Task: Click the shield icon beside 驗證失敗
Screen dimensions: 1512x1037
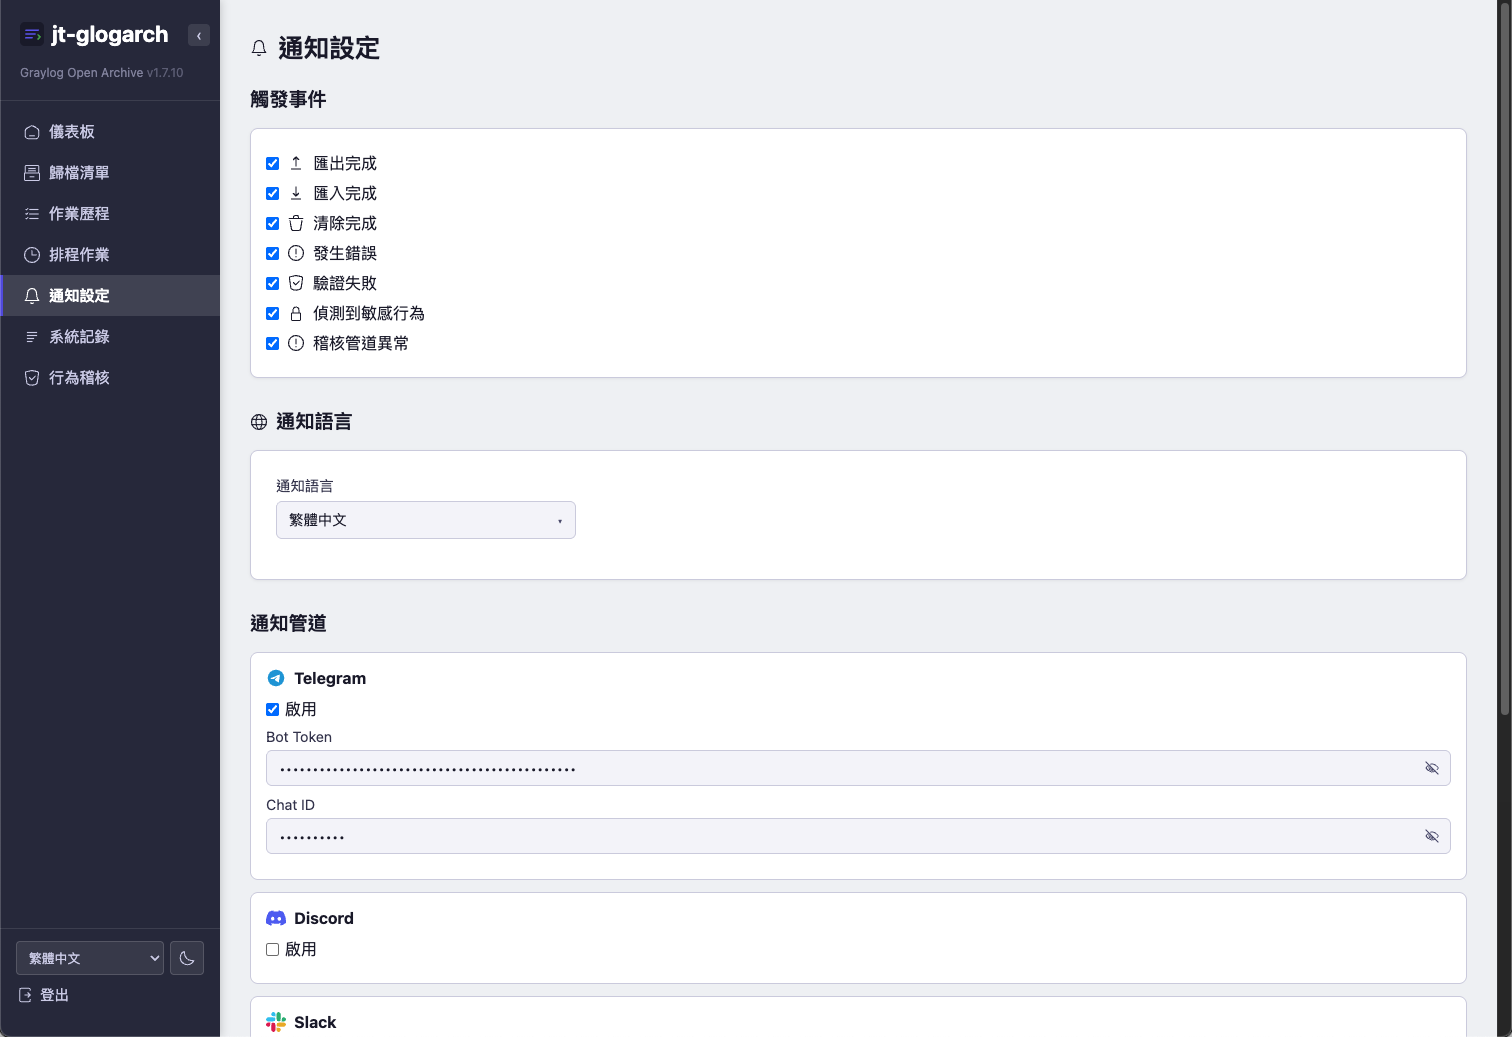Action: [x=296, y=283]
